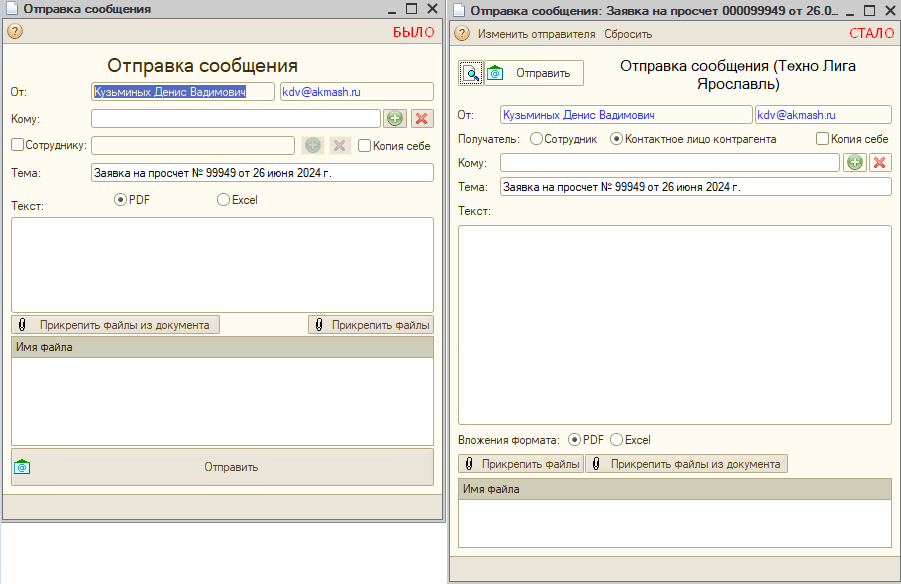Click Прикрепить файлы из документа in left window
The image size is (901, 584).
point(115,325)
